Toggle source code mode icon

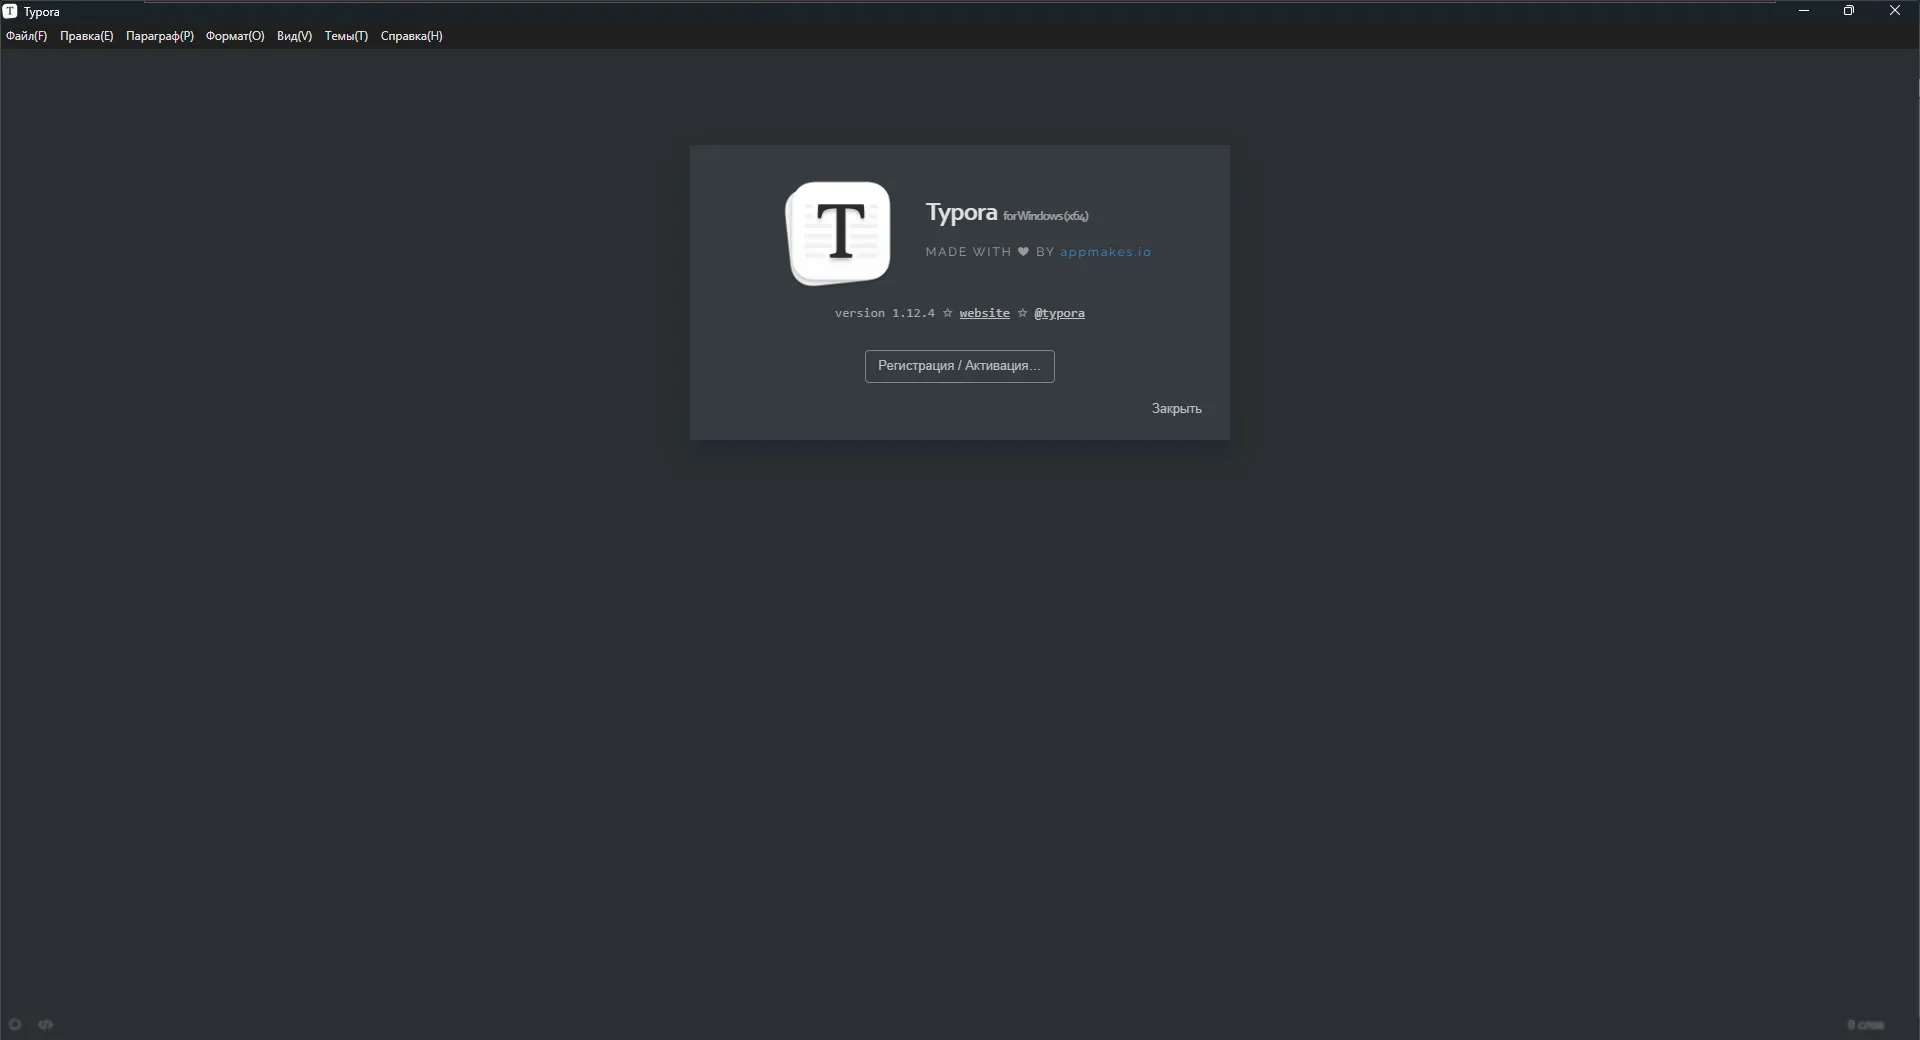[46, 1024]
